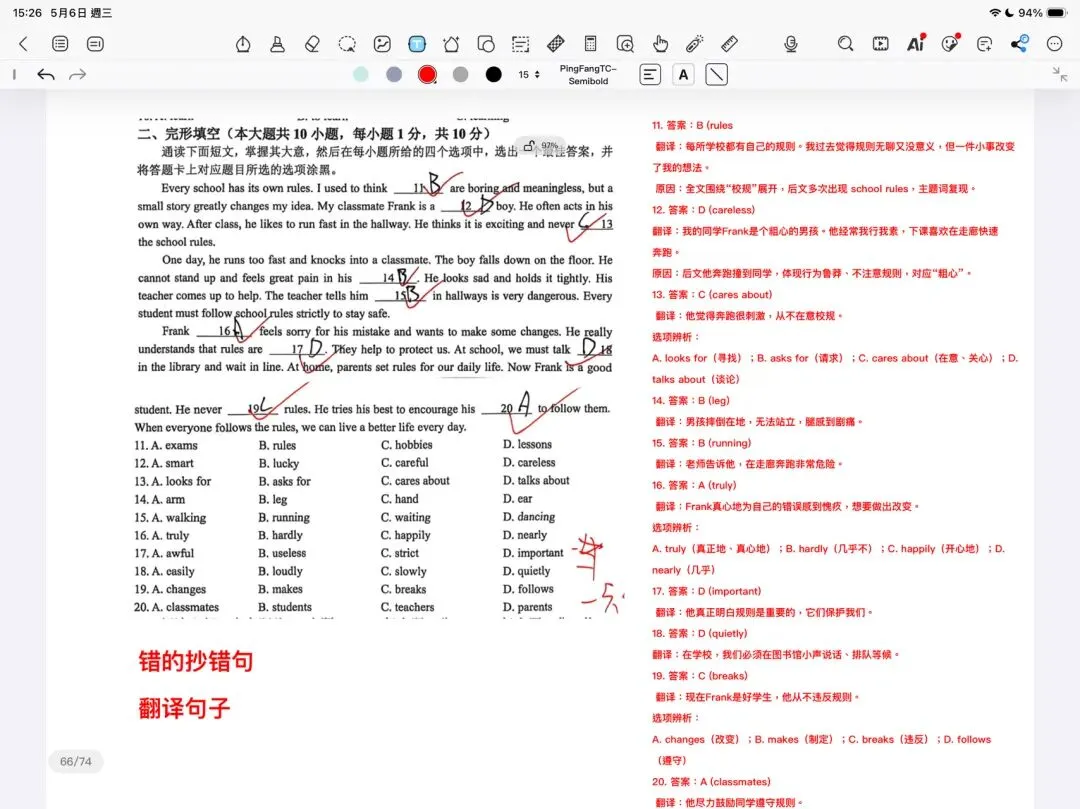The width and height of the screenshot is (1080, 809).
Task: Choose the grayish-blue color swatch
Action: pyautogui.click(x=394, y=74)
